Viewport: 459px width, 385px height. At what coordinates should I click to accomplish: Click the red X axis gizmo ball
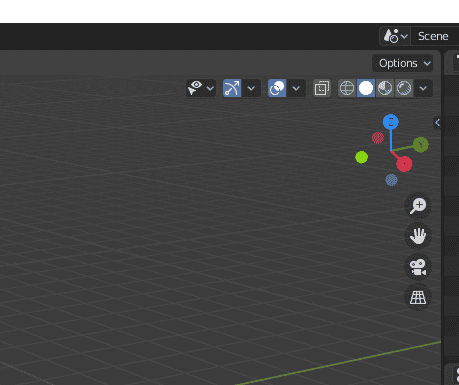(404, 164)
